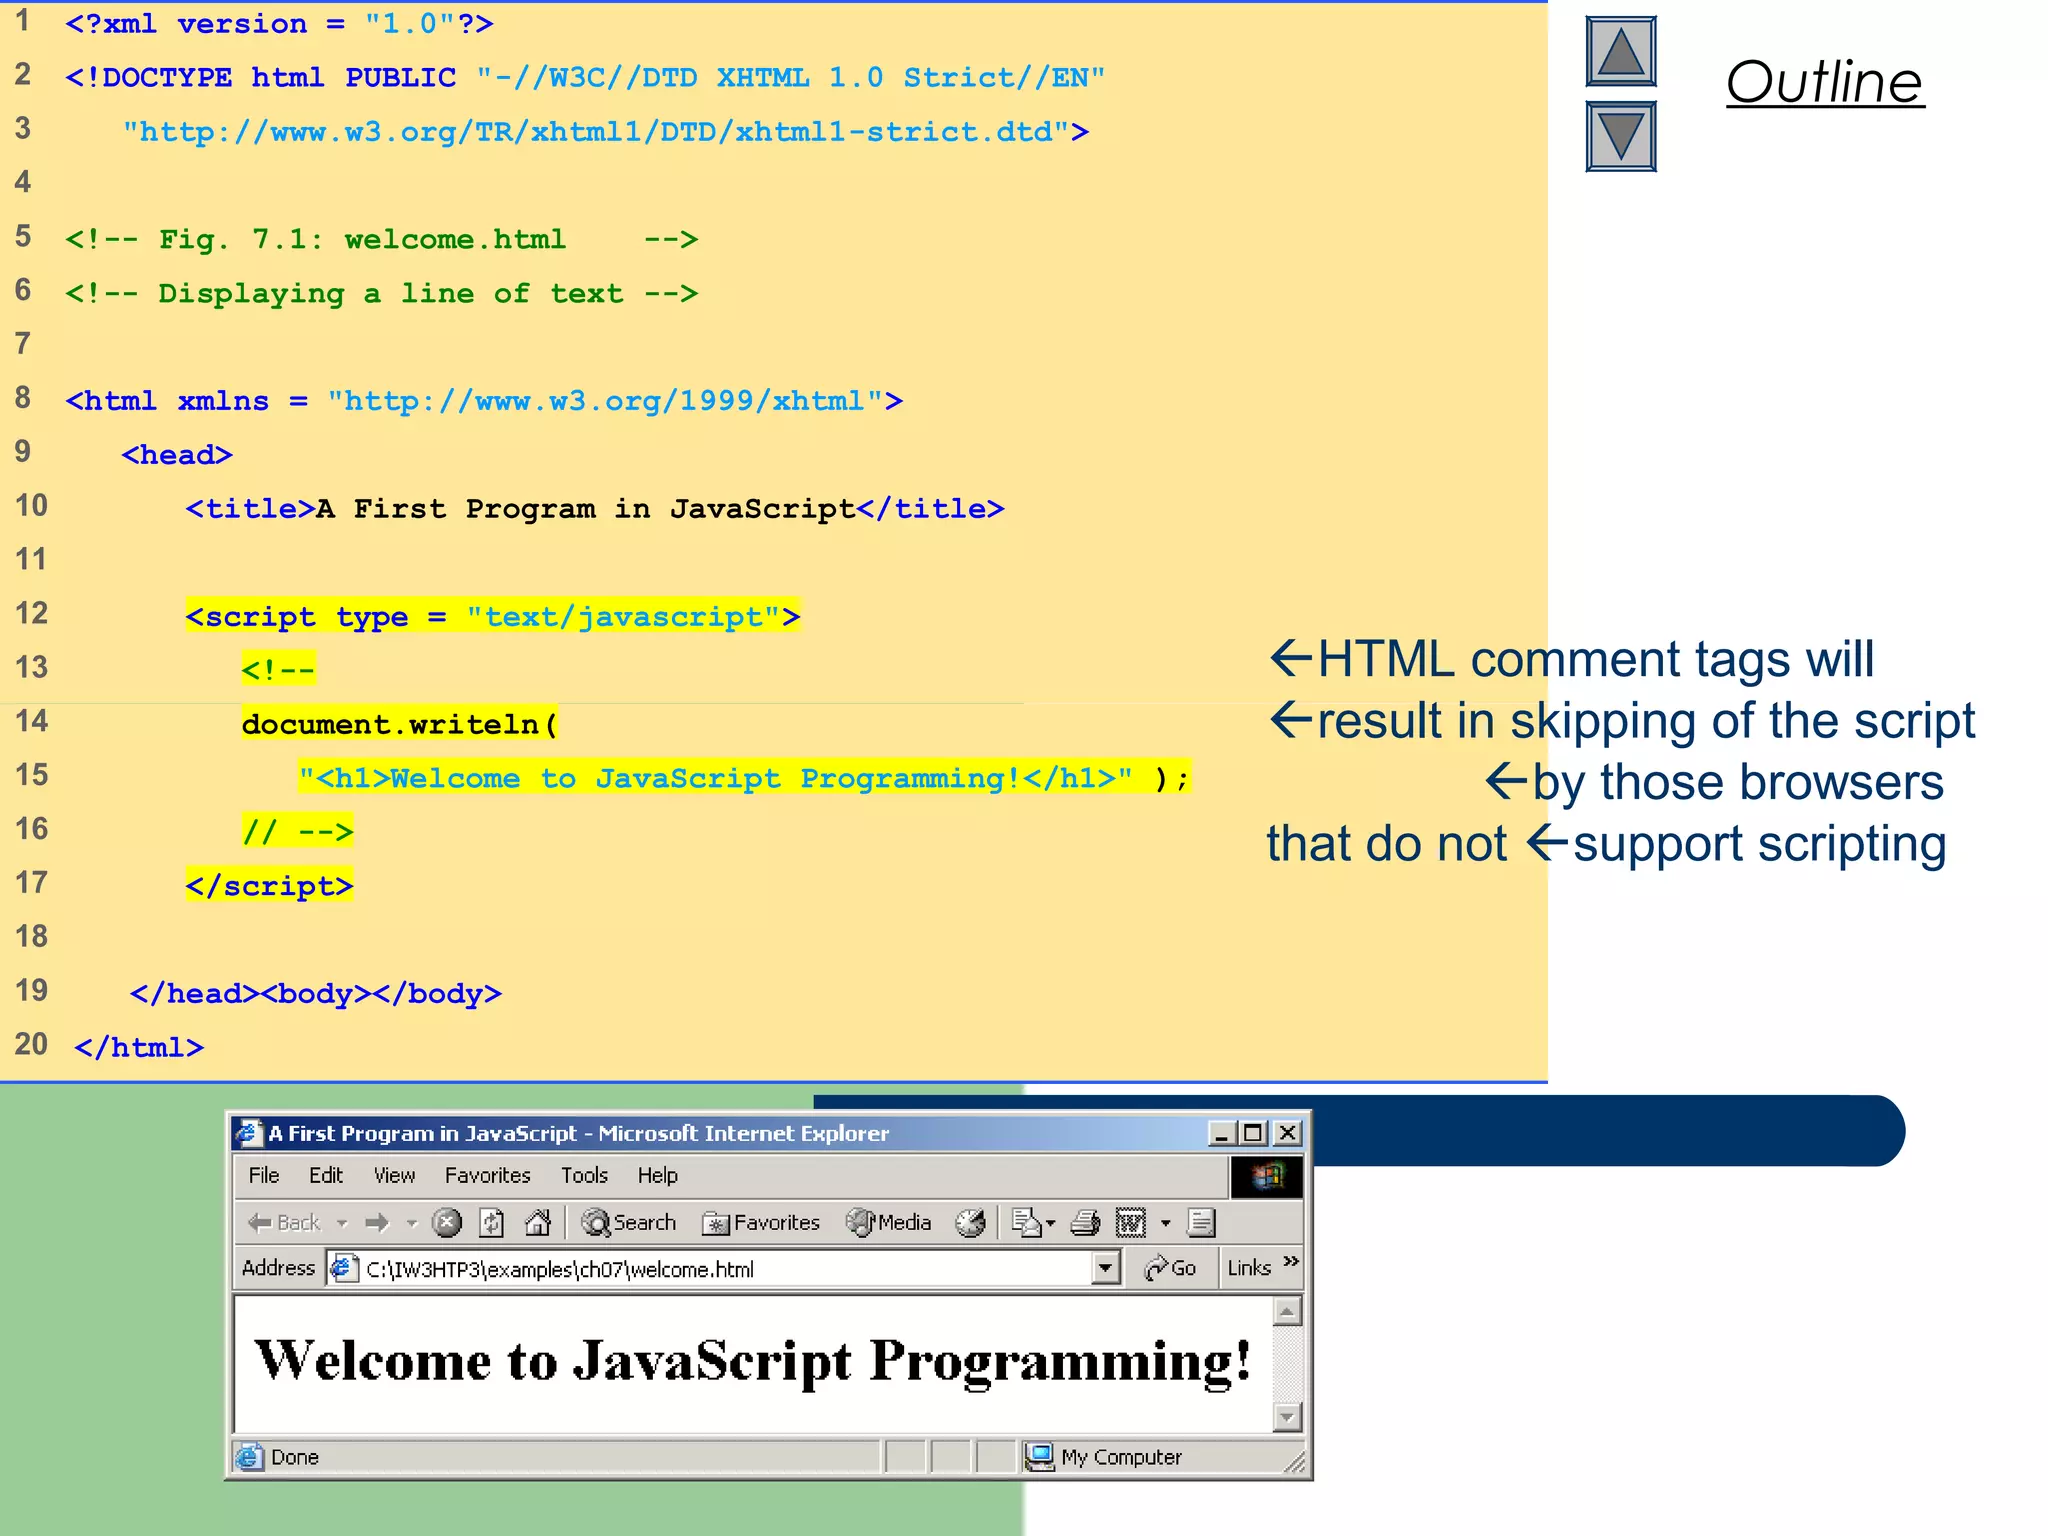
Task: Click the Outline heading link
Action: coord(1824,81)
